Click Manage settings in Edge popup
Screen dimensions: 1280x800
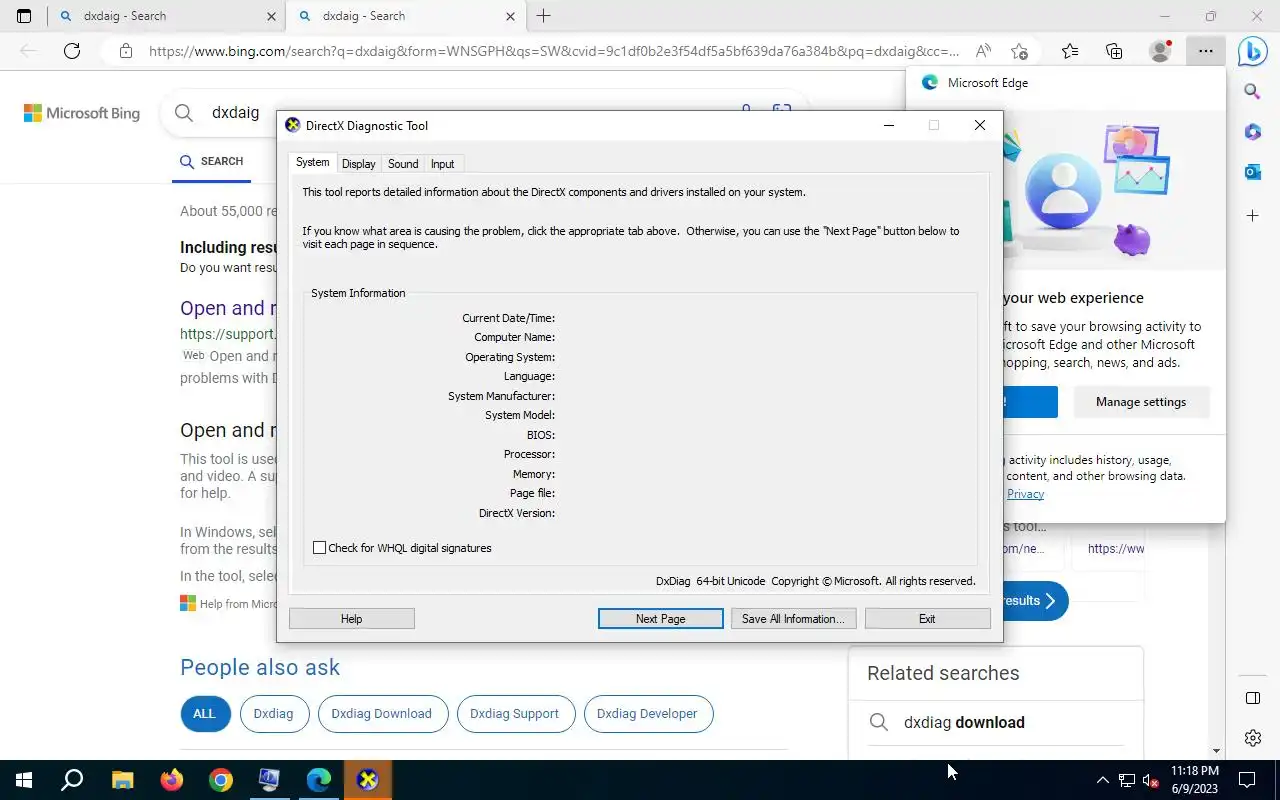tap(1141, 402)
